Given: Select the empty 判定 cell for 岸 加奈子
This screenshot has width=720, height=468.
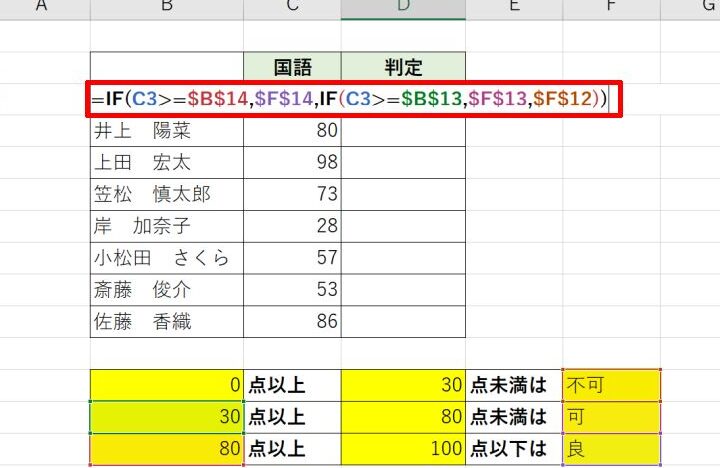Looking at the screenshot, I should click(x=403, y=226).
